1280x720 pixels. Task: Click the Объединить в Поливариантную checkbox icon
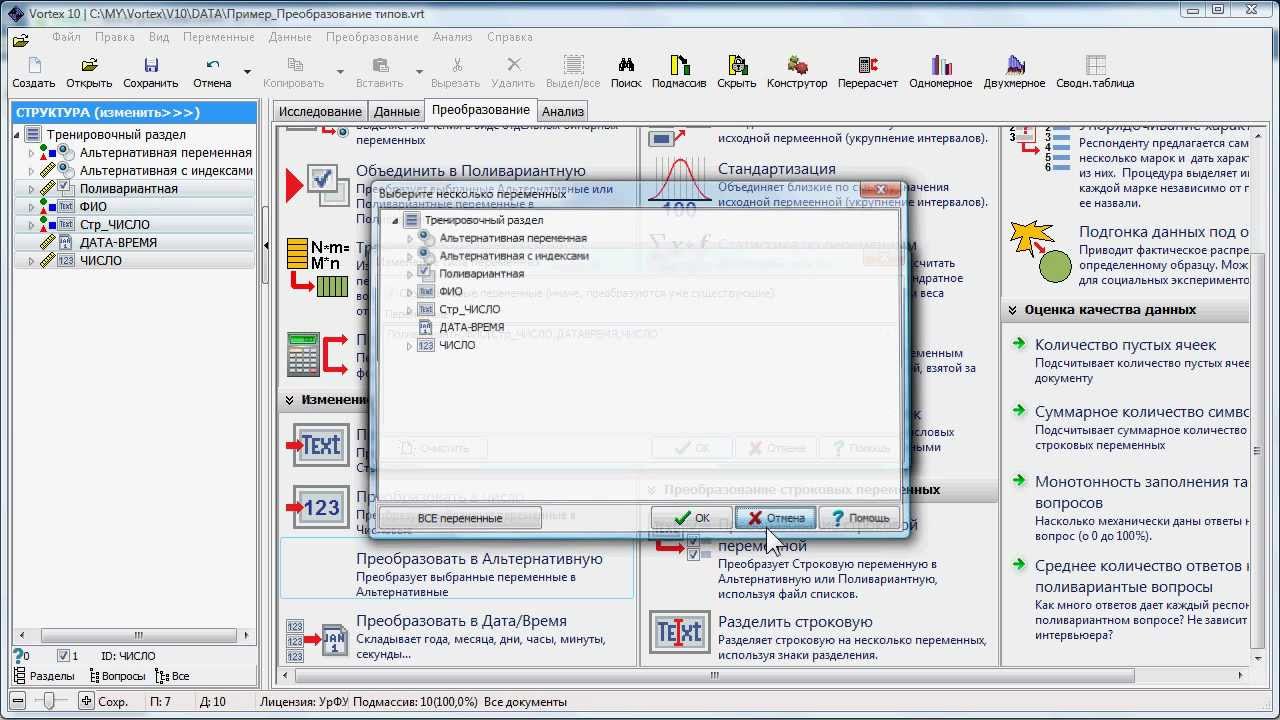319,184
